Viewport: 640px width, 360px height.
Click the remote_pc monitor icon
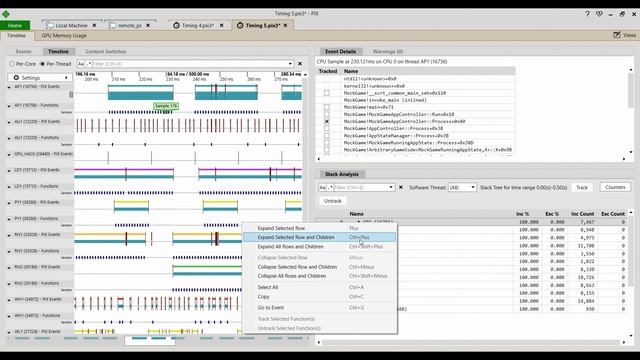pyautogui.click(x=113, y=25)
